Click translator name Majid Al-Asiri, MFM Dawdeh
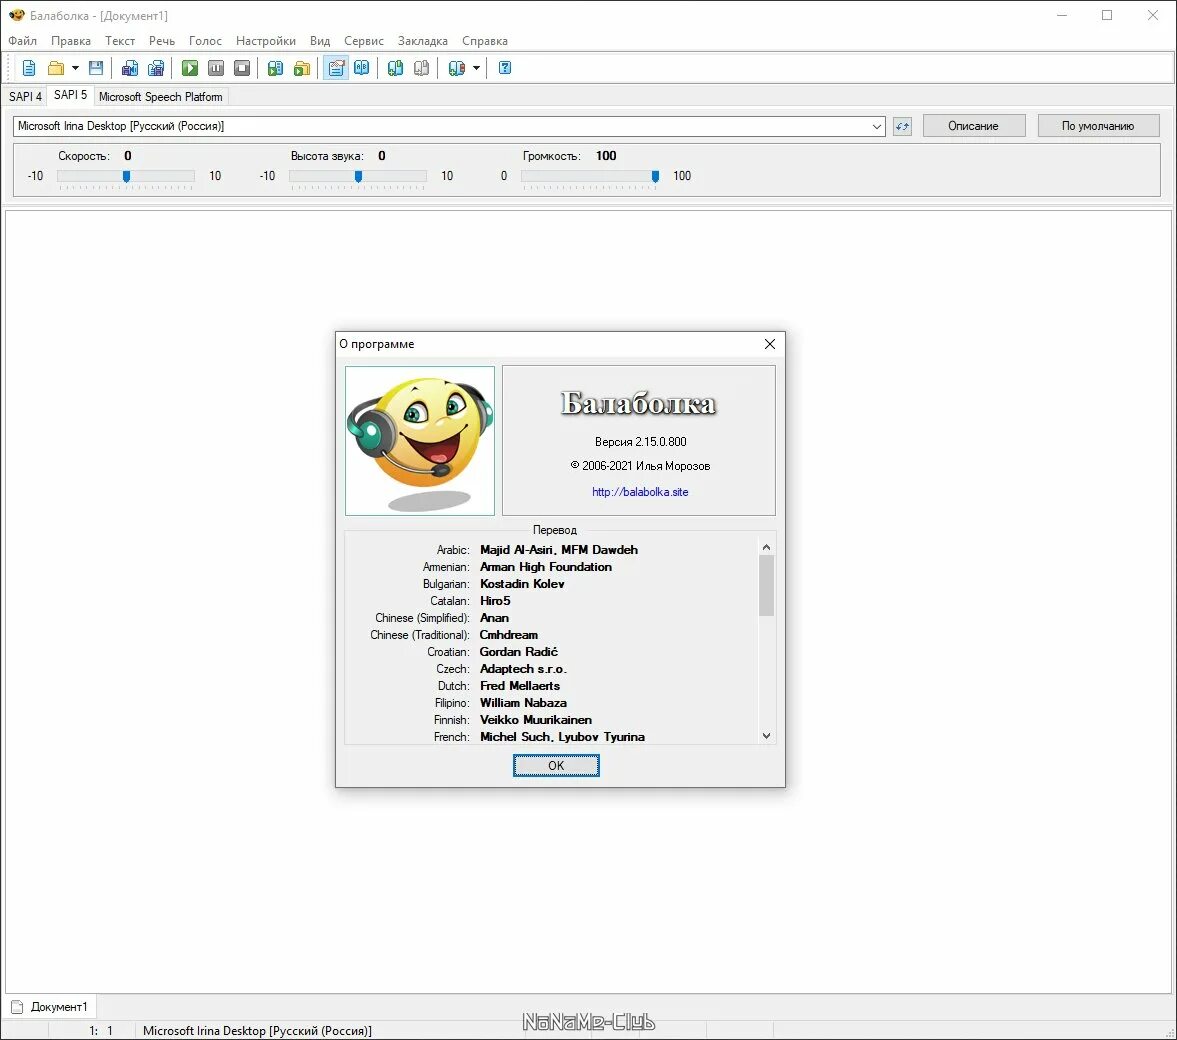1177x1040 pixels. pyautogui.click(x=558, y=550)
